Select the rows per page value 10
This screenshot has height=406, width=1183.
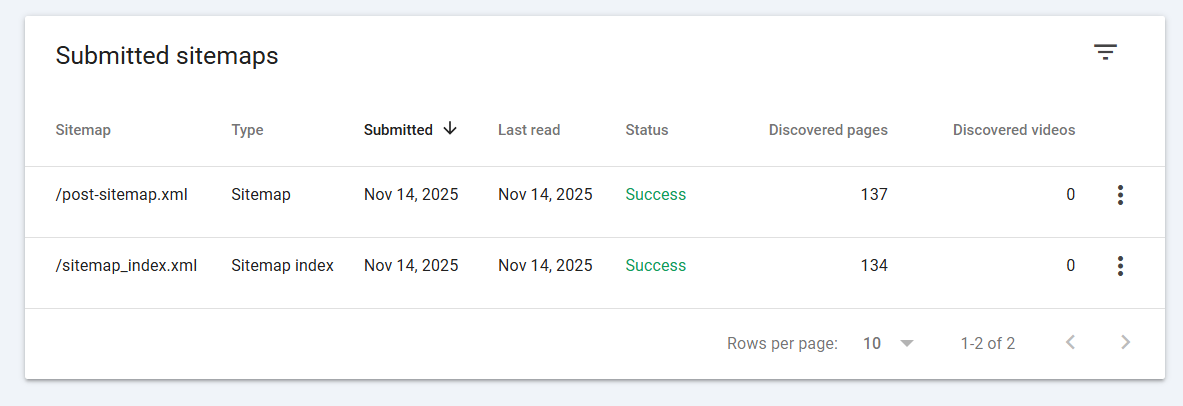872,343
